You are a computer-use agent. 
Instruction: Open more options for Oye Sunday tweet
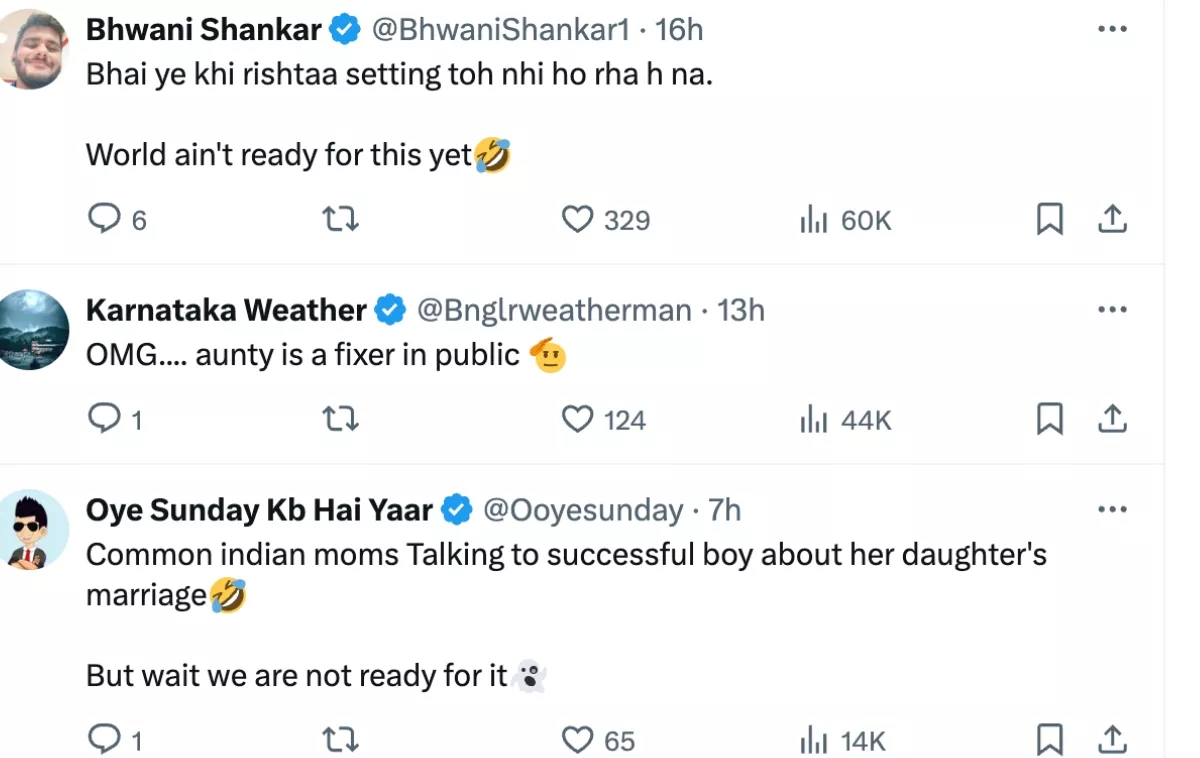[1112, 510]
